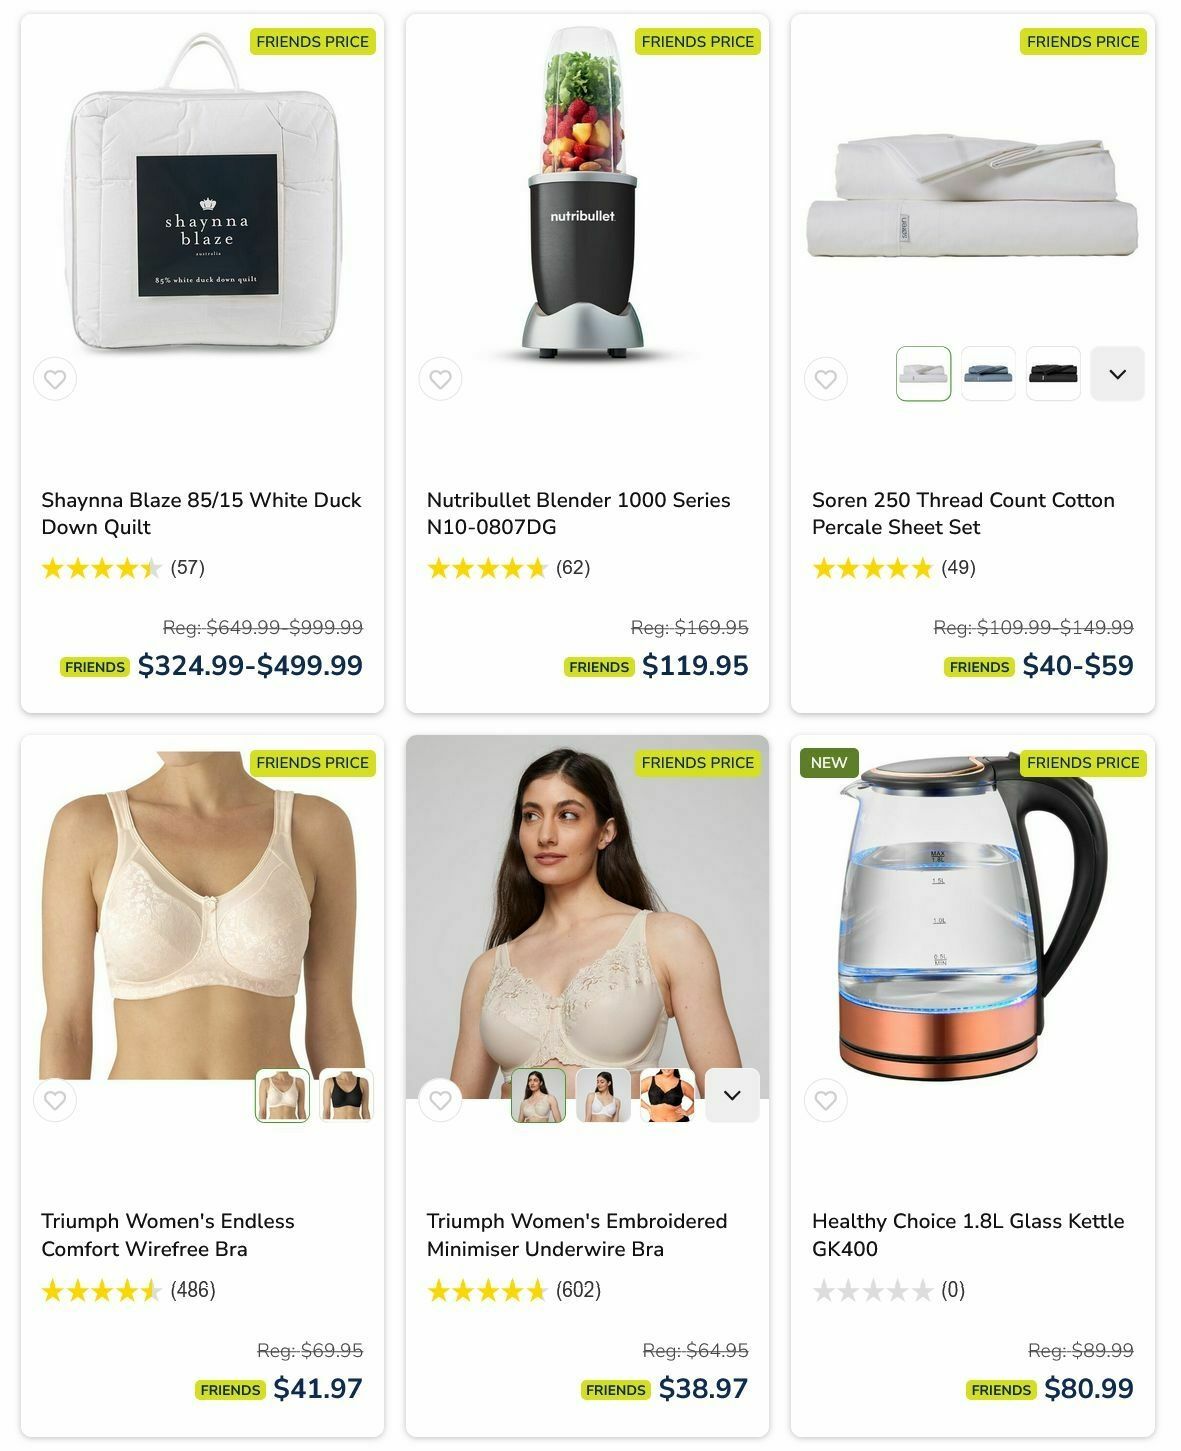
Task: Choose the white Minimiser Underwire Bra variant
Action: click(603, 1095)
